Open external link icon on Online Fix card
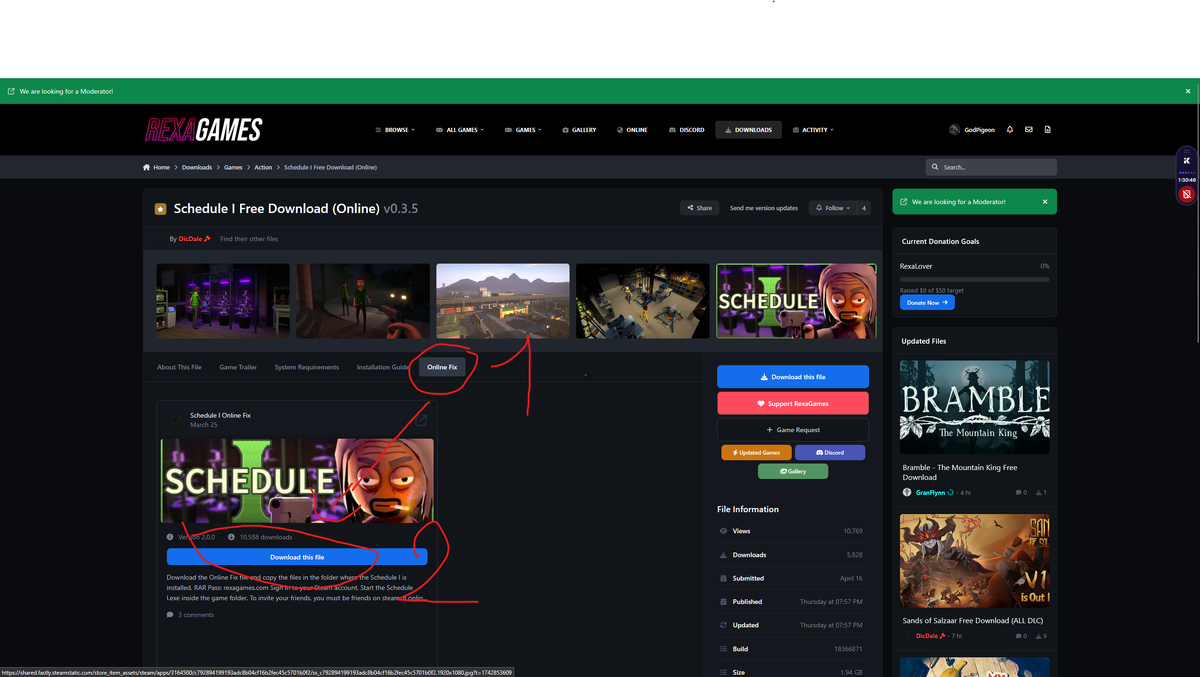 [421, 420]
